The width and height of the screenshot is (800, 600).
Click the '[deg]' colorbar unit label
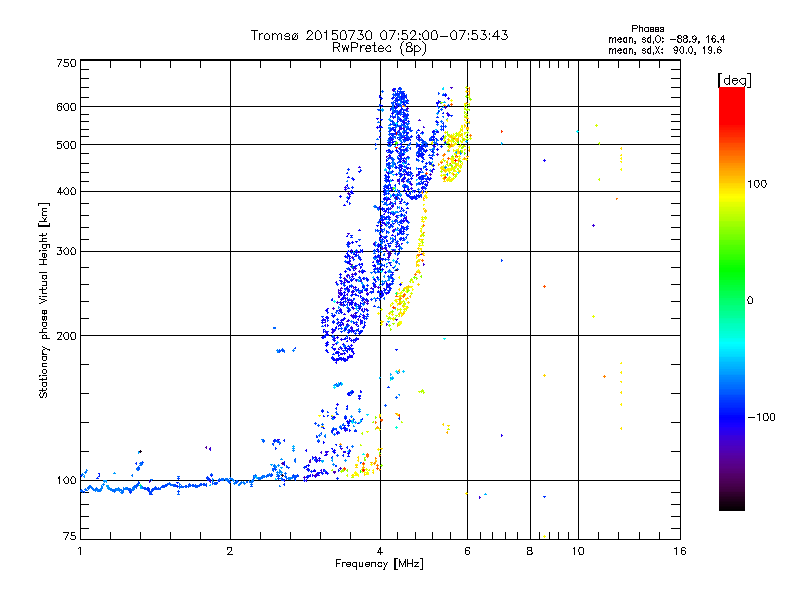(734, 80)
